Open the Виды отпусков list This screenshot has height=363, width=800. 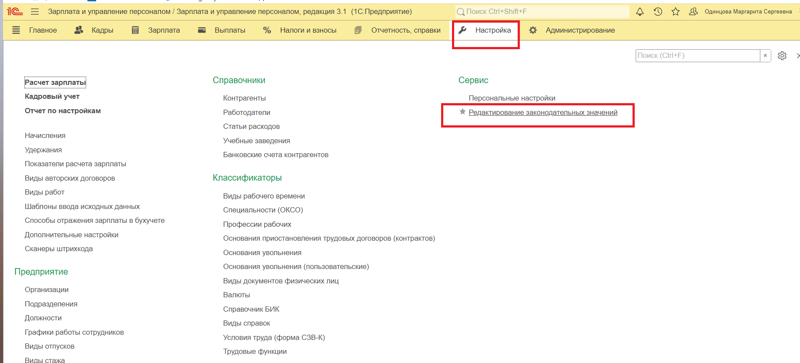click(49, 346)
